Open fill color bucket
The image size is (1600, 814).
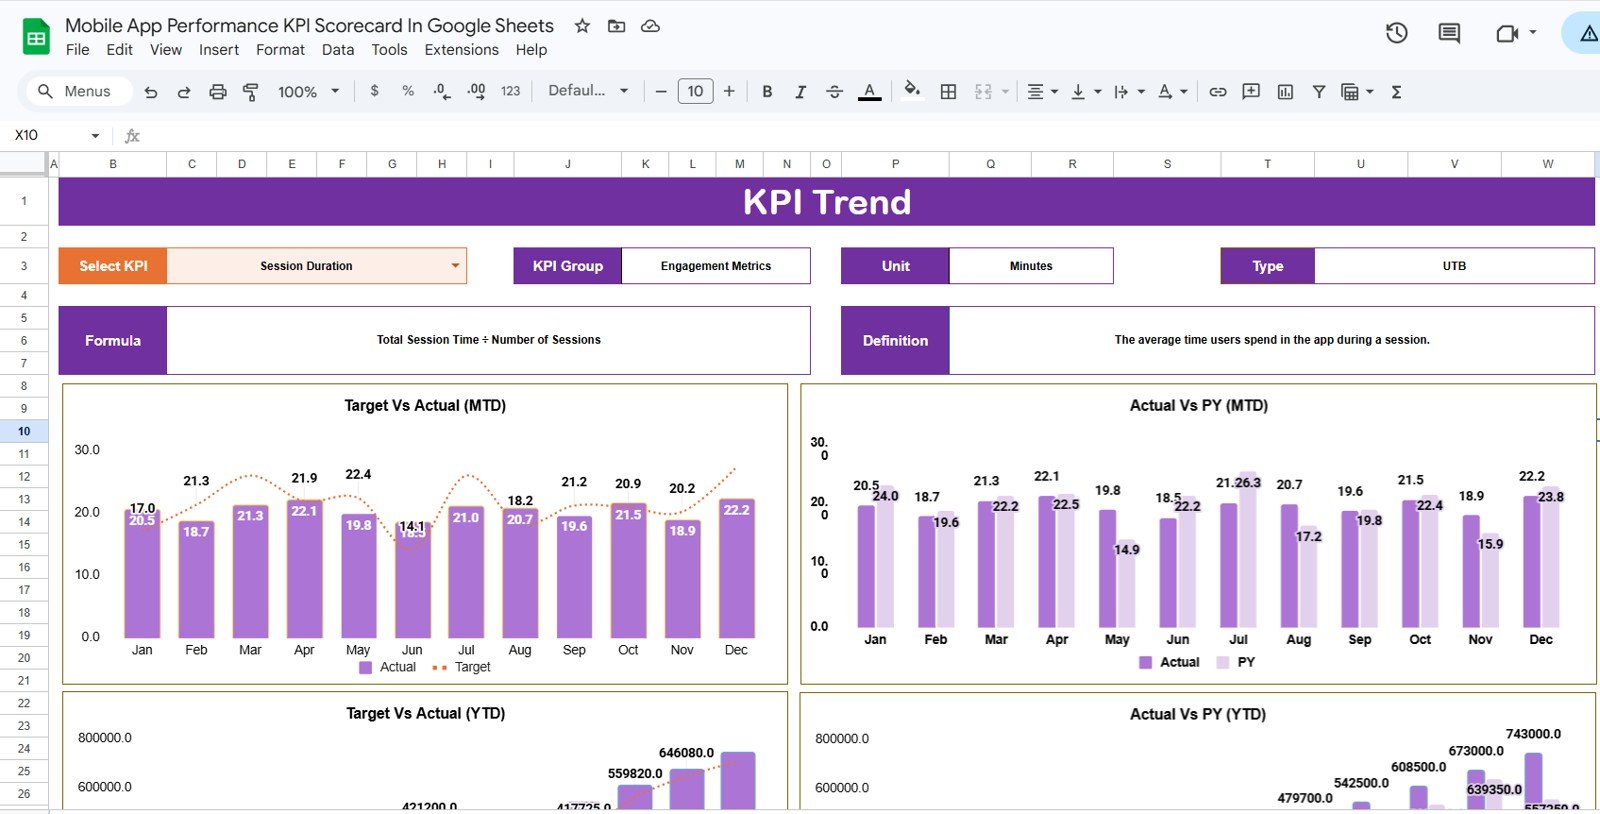point(912,90)
